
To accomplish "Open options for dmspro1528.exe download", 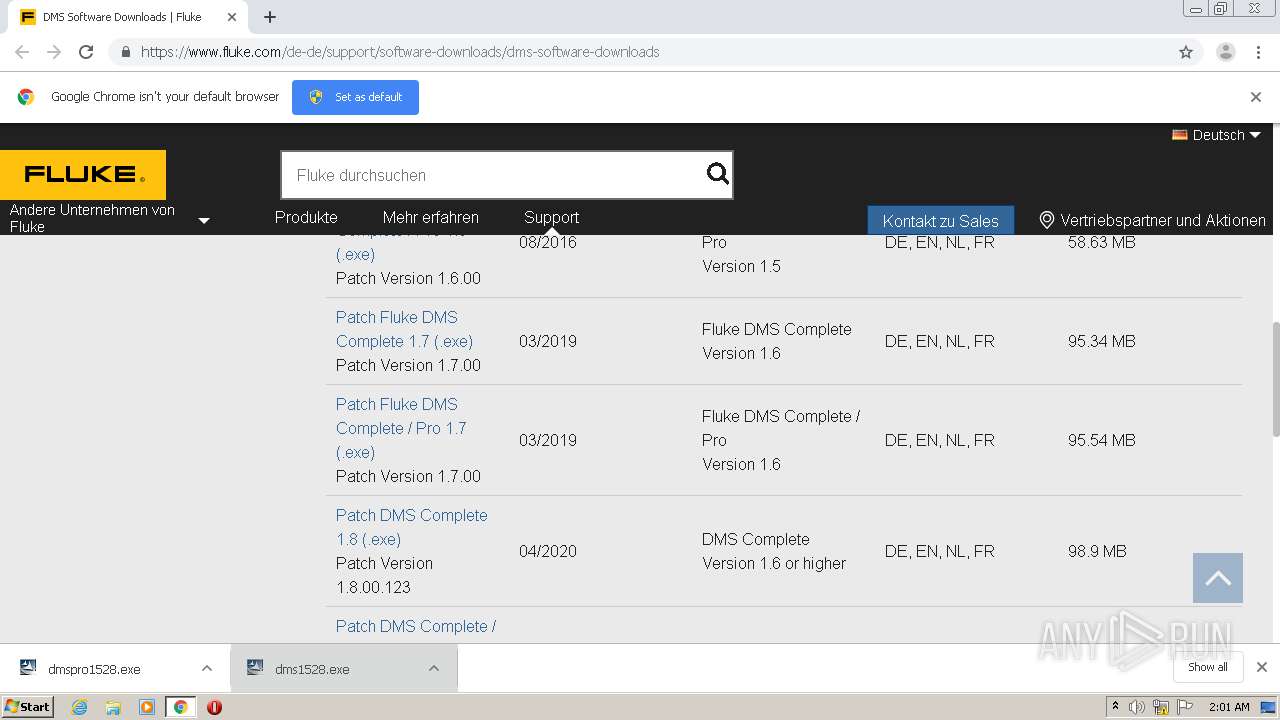I will click(207, 668).
